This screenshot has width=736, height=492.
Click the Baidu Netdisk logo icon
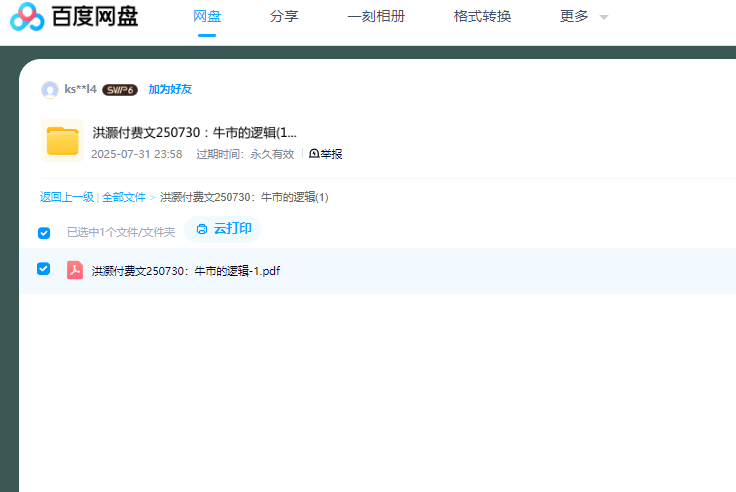click(x=28, y=17)
